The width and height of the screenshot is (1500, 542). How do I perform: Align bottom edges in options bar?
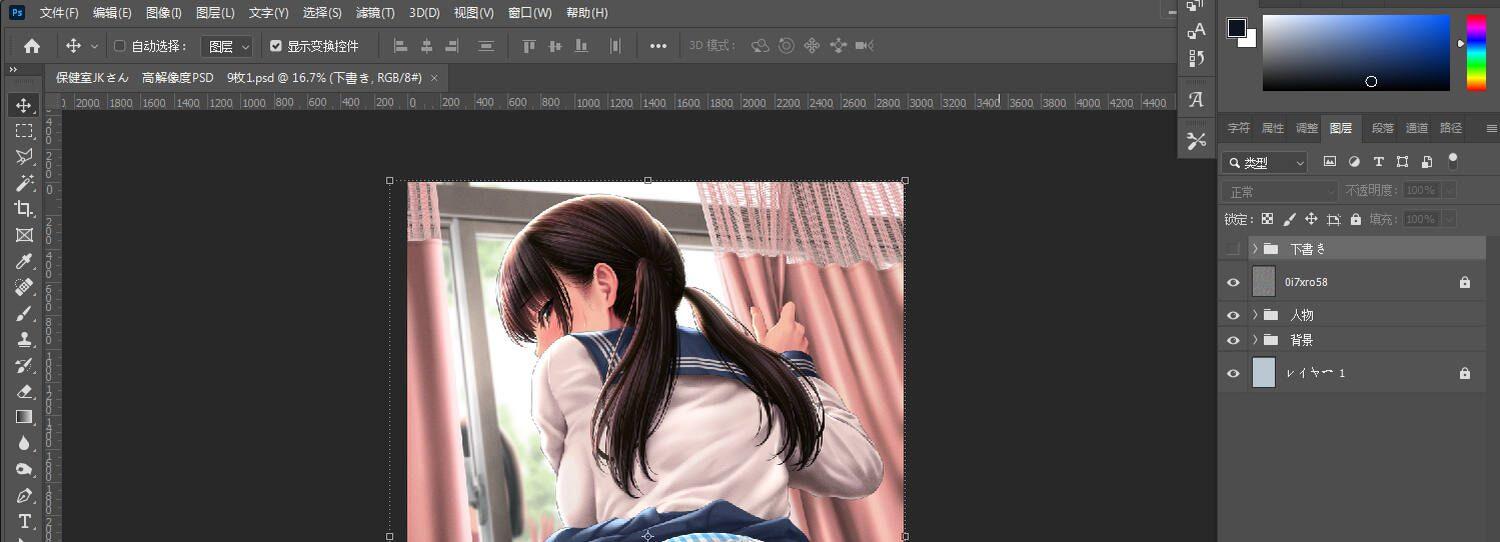click(x=581, y=46)
